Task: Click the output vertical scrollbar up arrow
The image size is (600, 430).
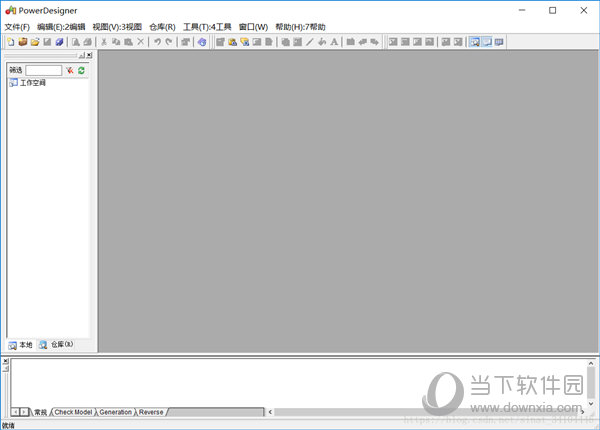Action: click(591, 363)
